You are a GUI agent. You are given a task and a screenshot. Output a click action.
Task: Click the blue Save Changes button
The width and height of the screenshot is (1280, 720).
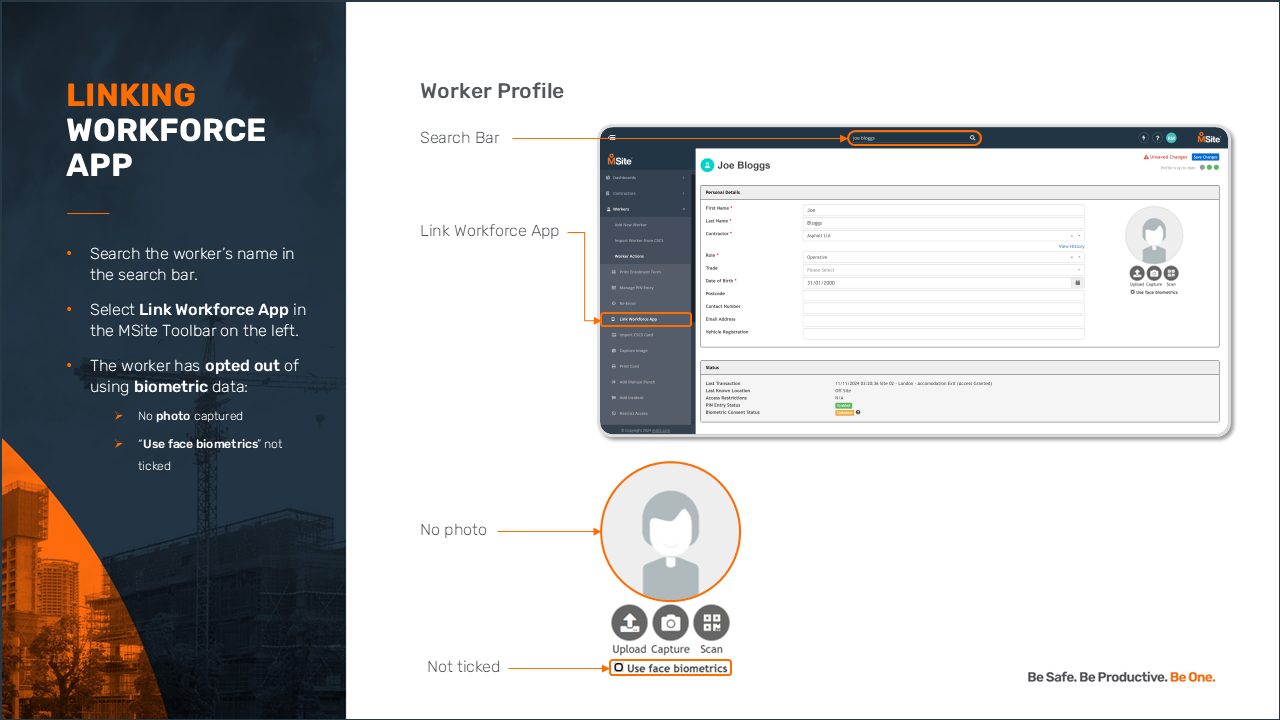tap(1205, 157)
